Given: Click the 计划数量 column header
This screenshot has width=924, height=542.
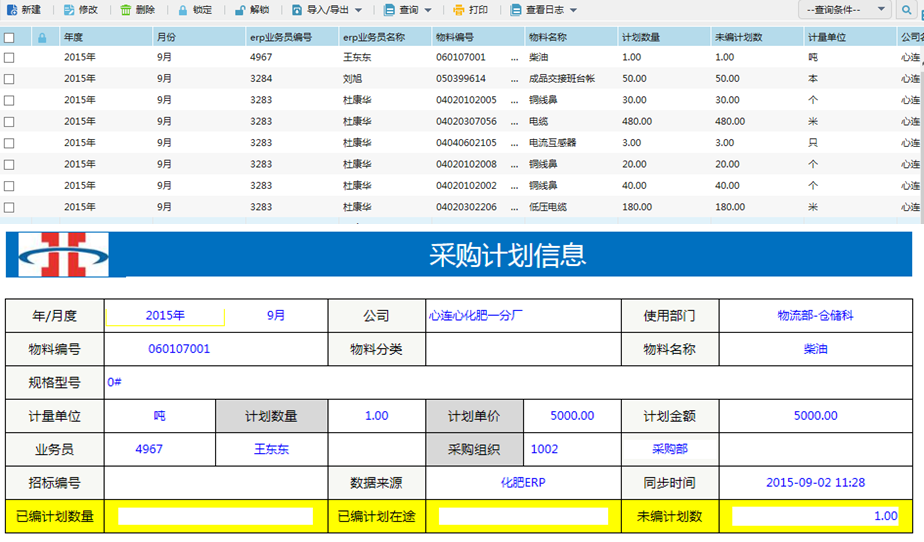Looking at the screenshot, I should tap(640, 37).
